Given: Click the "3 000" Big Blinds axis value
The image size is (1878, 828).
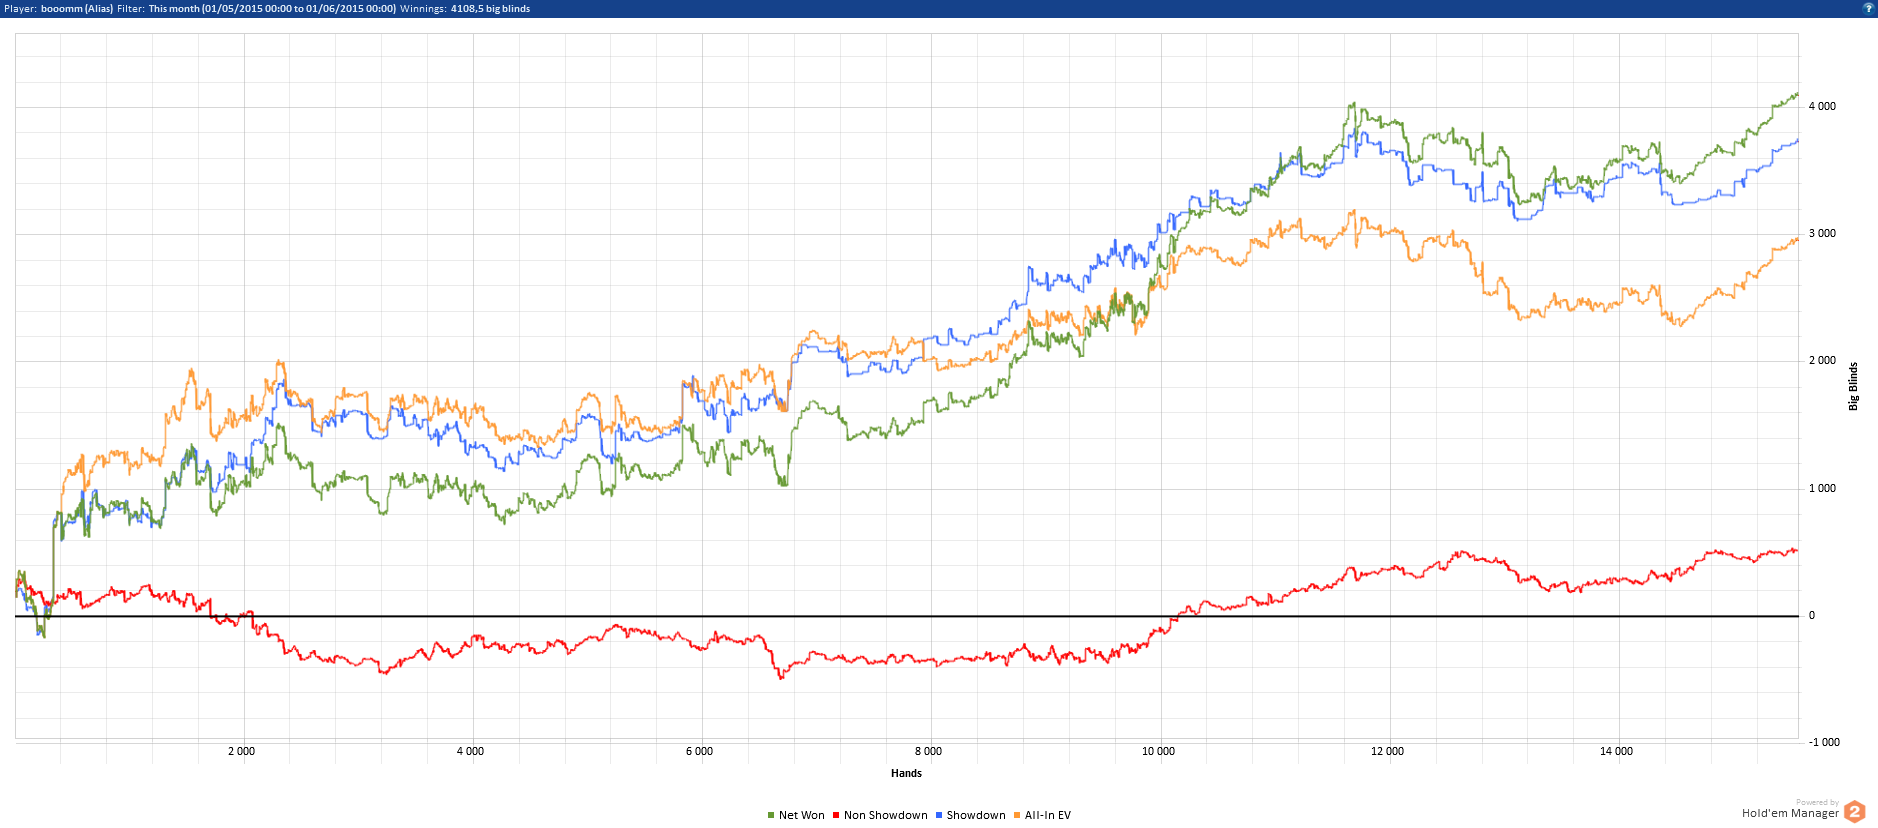Looking at the screenshot, I should pos(1822,233).
